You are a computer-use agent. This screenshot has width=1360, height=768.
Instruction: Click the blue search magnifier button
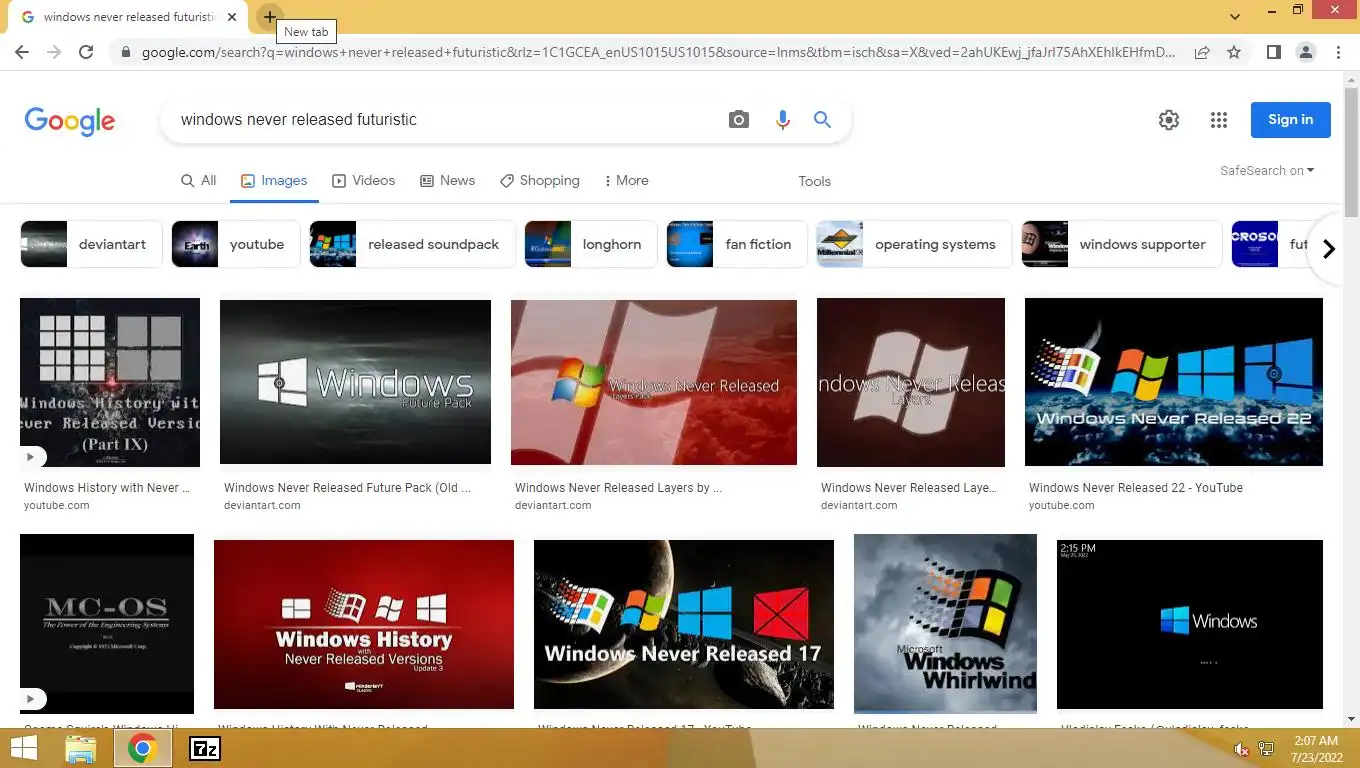tap(822, 120)
